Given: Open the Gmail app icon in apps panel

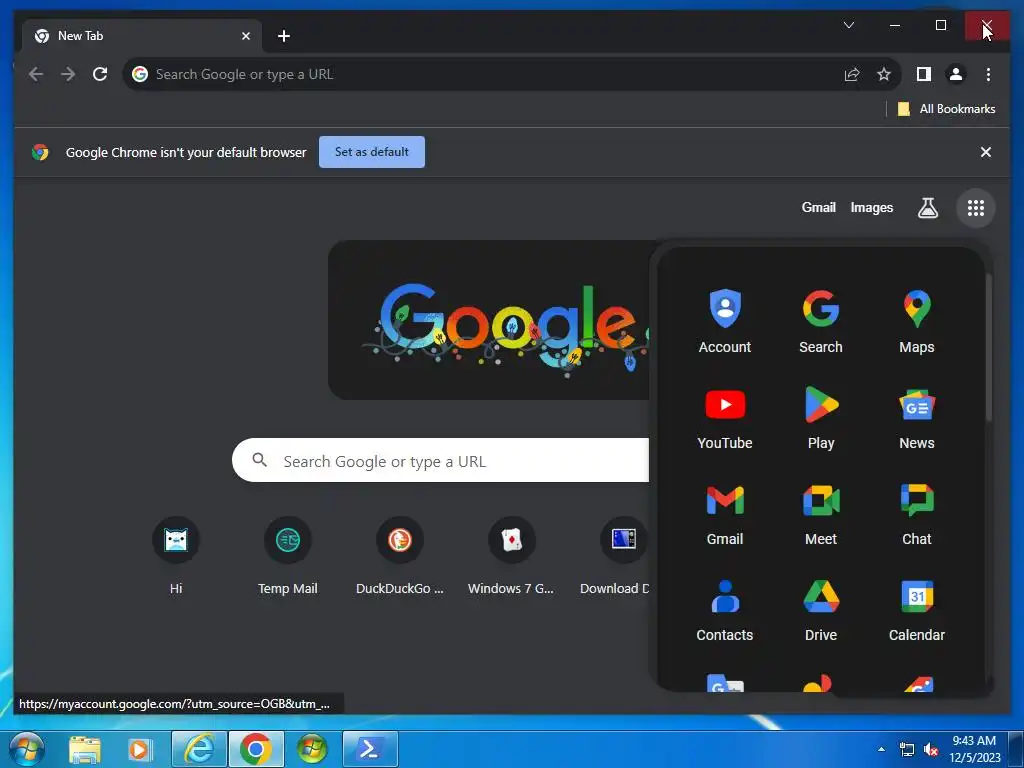Looking at the screenshot, I should click(x=724, y=514).
